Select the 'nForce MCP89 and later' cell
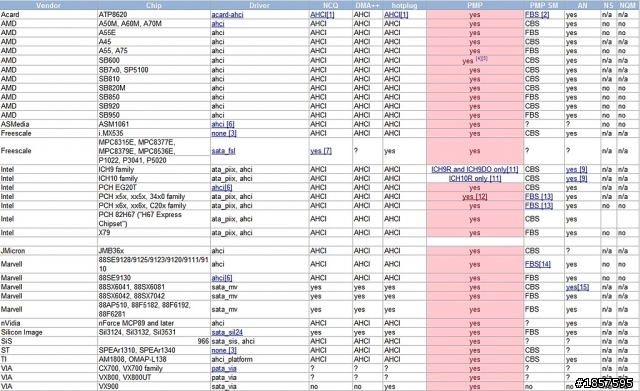This screenshot has height=391, width=640. tap(154, 323)
